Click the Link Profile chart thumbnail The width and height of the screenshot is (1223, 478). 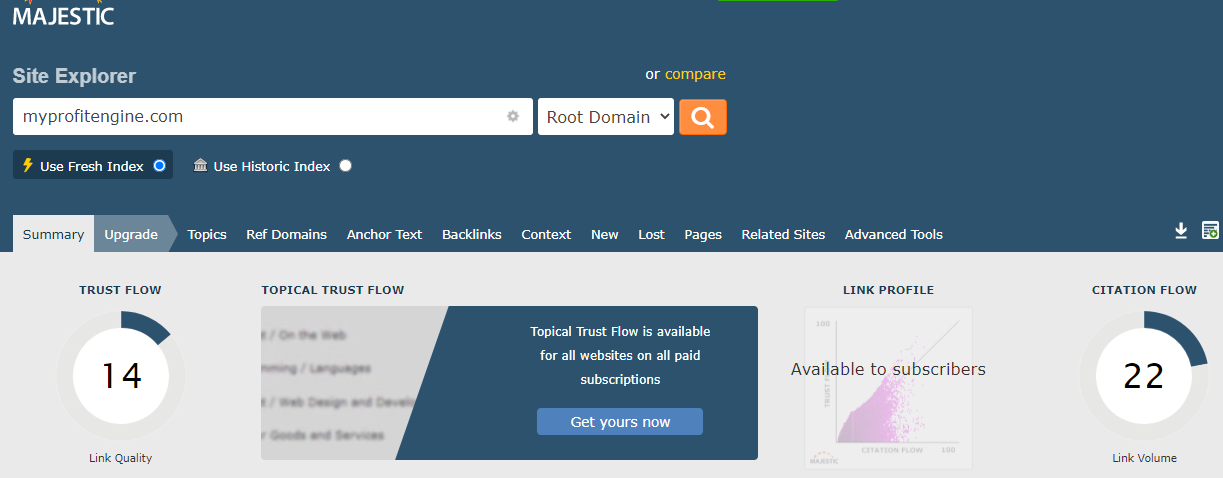point(888,387)
